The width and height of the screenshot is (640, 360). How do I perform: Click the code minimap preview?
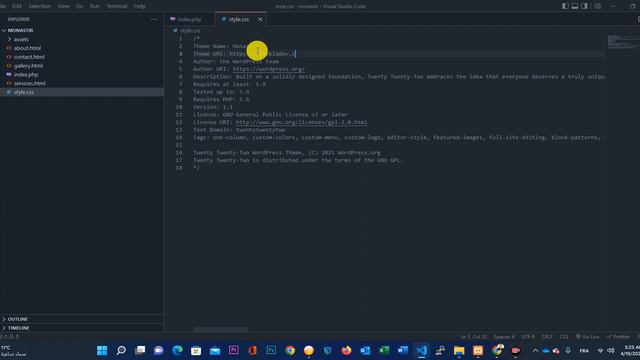click(x=623, y=42)
